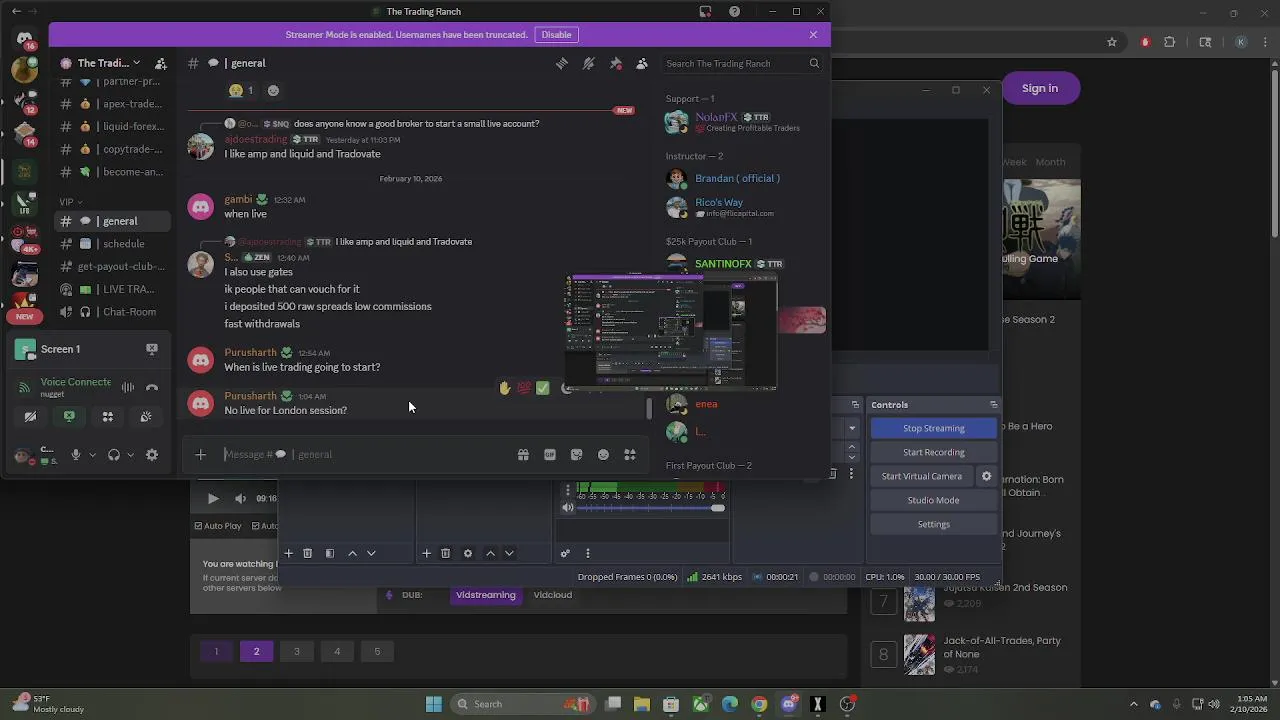Open OBS Settings button
Viewport: 1280px width, 720px height.
(933, 524)
